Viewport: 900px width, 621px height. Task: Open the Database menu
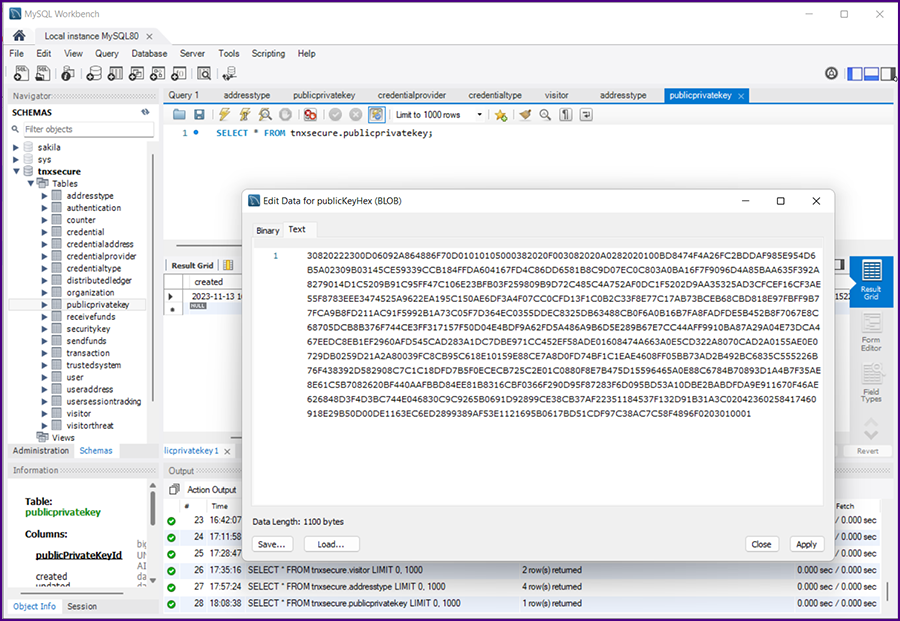(x=149, y=53)
